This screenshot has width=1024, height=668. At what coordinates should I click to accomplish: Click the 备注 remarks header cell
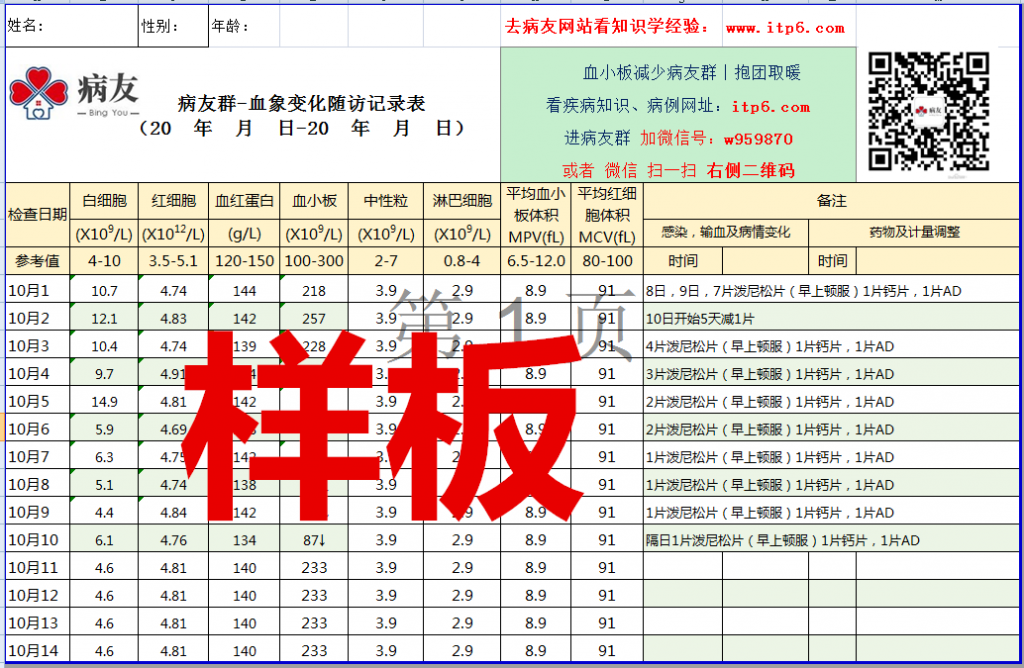(831, 201)
